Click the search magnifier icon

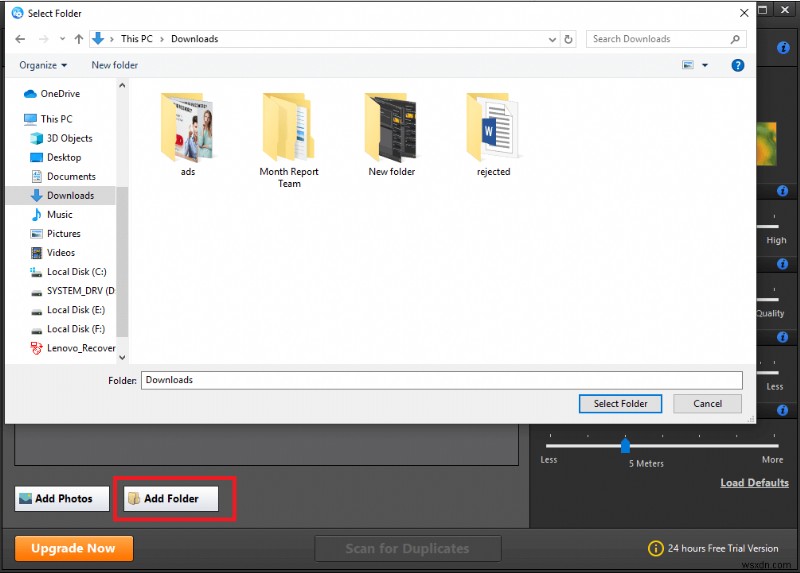[x=735, y=39]
